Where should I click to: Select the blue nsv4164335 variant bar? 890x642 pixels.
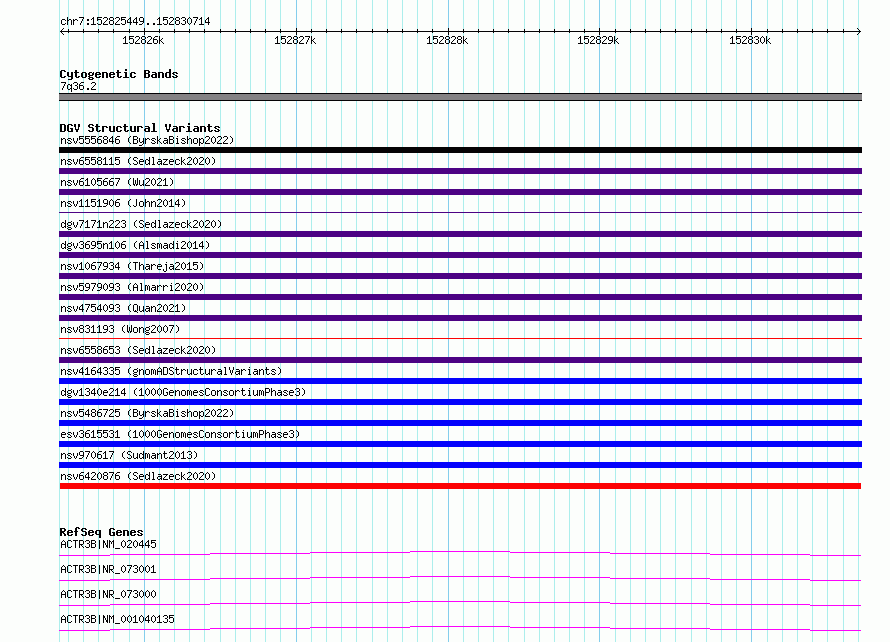[460, 381]
